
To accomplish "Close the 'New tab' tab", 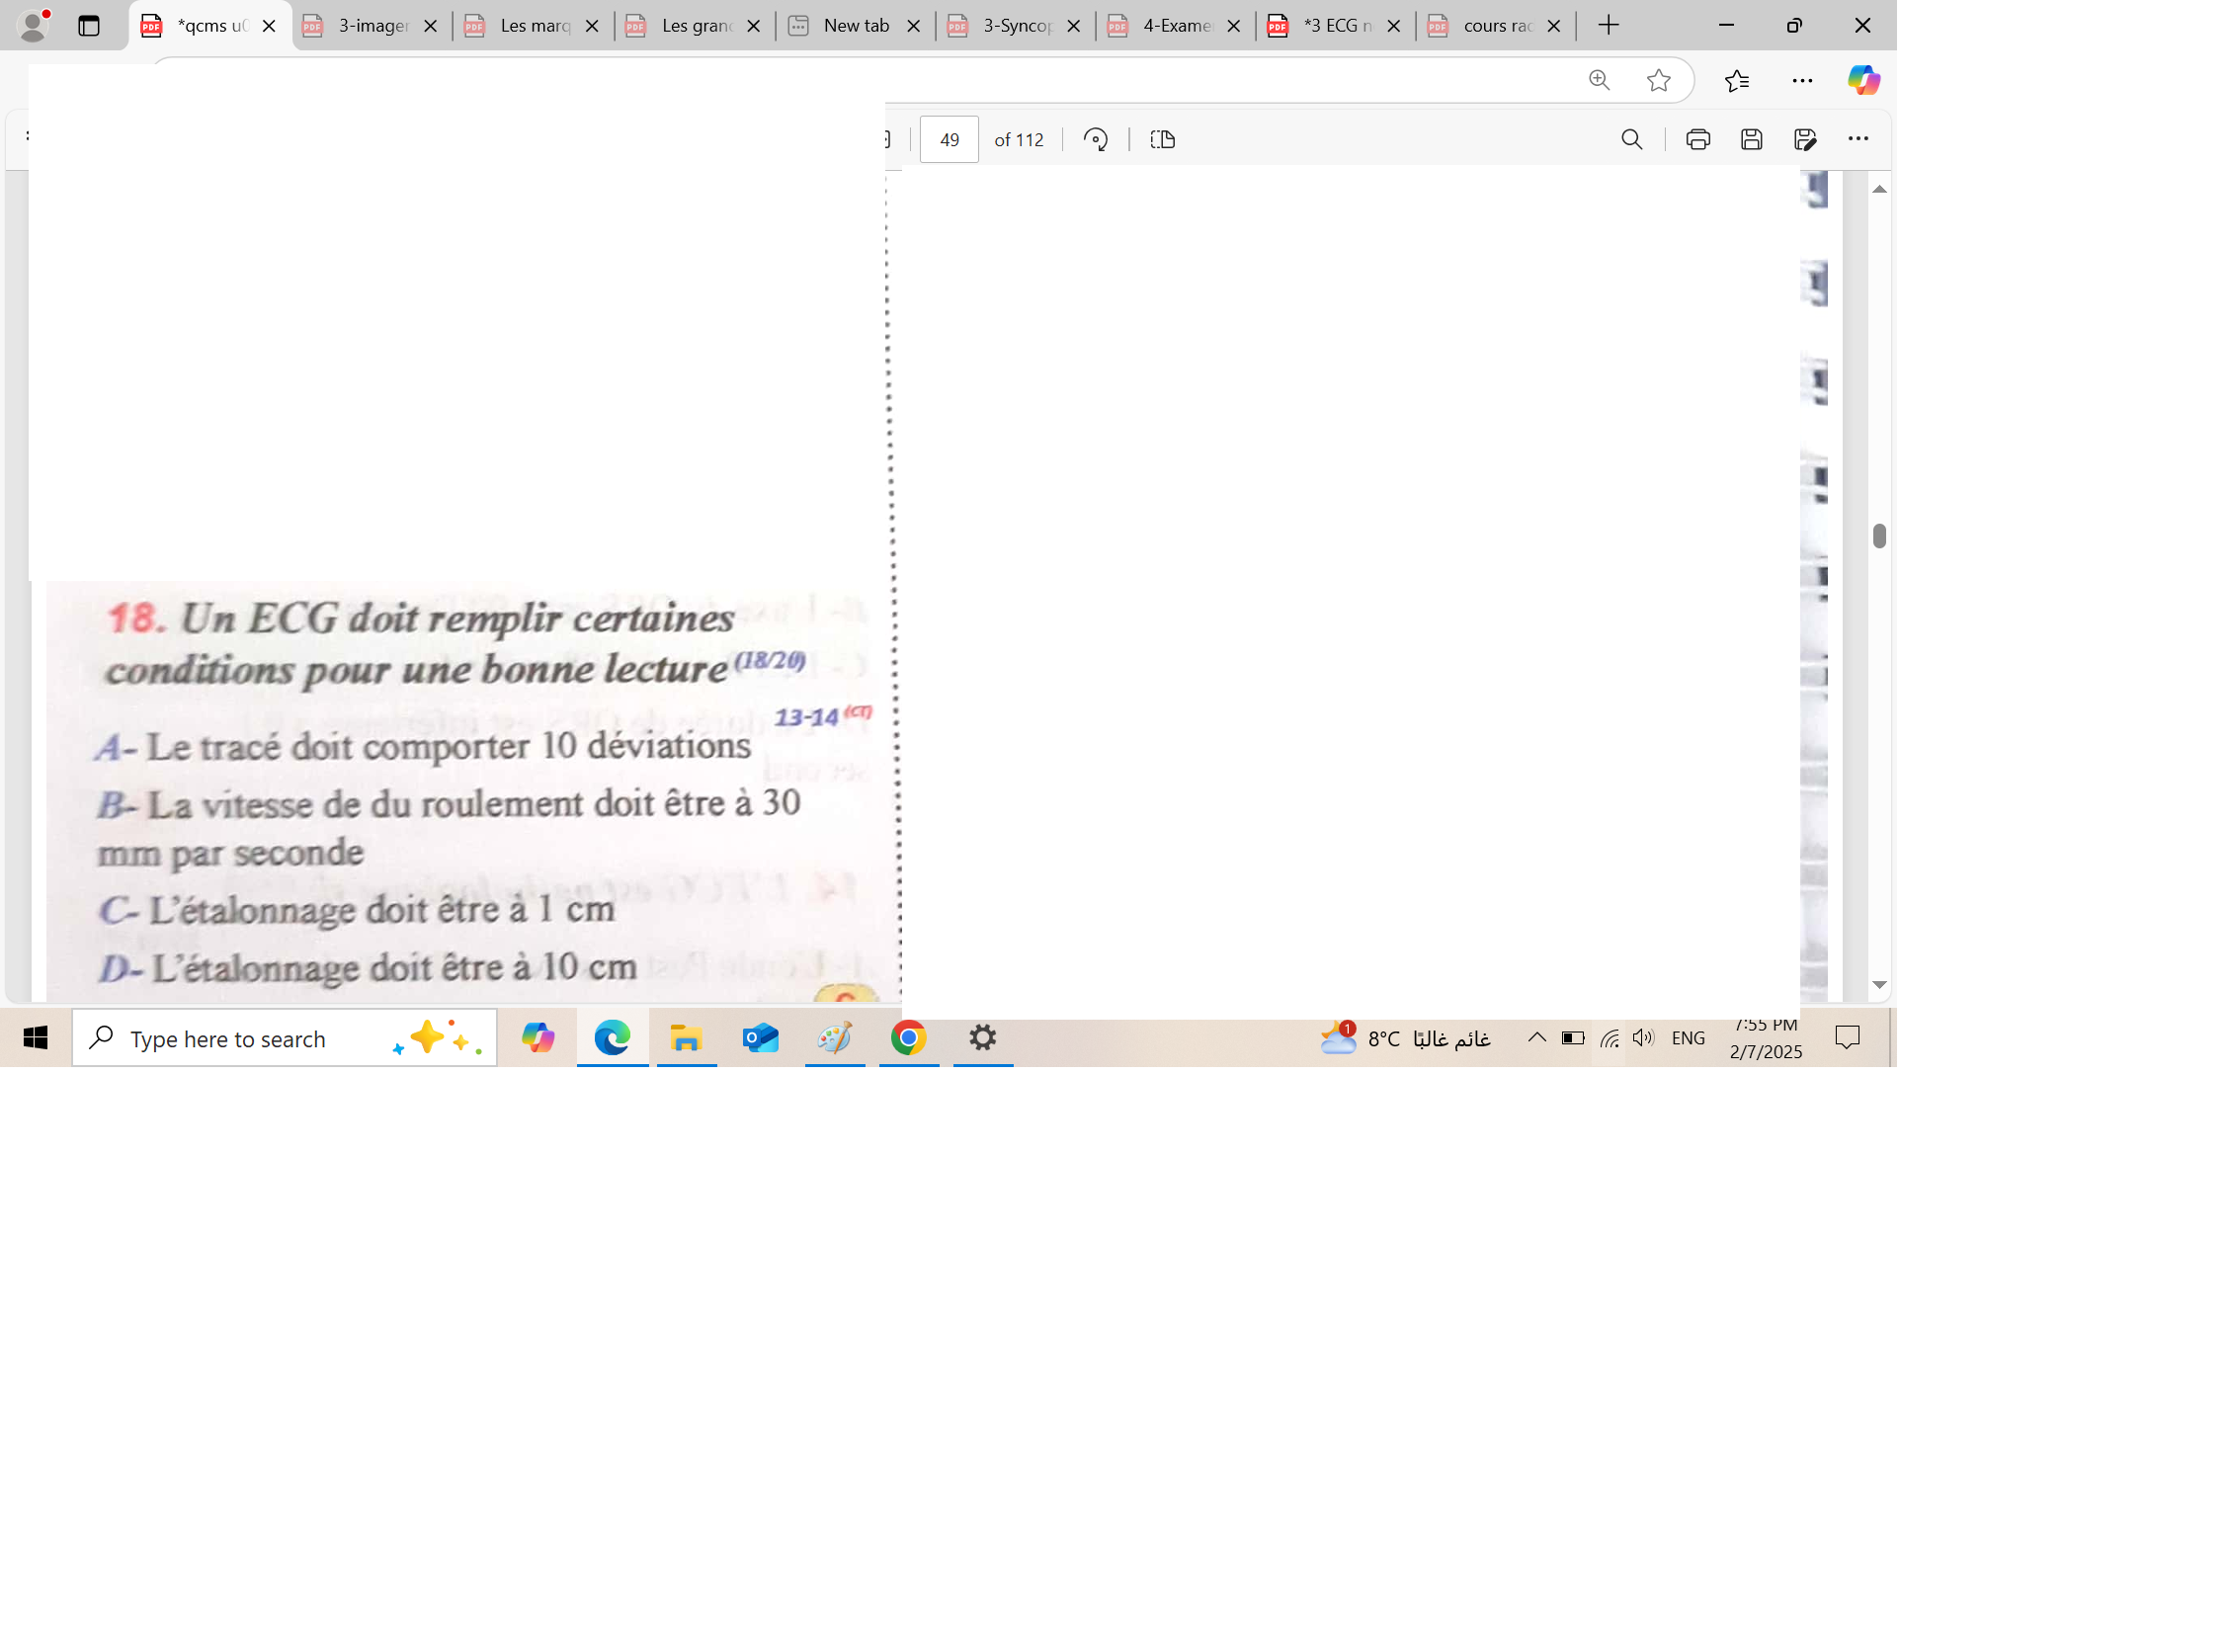I will click(913, 26).
